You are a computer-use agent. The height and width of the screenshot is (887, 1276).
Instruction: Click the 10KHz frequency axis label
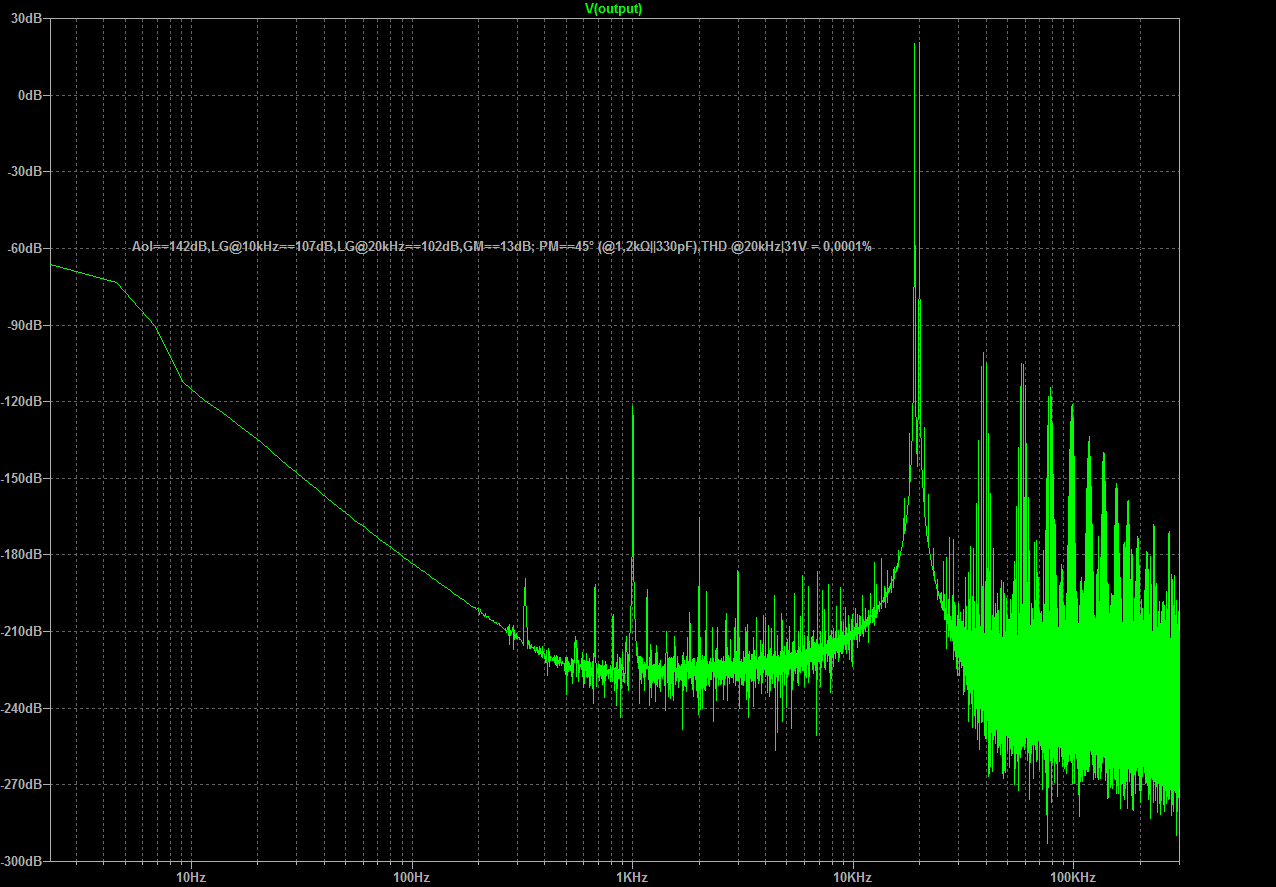[x=853, y=878]
